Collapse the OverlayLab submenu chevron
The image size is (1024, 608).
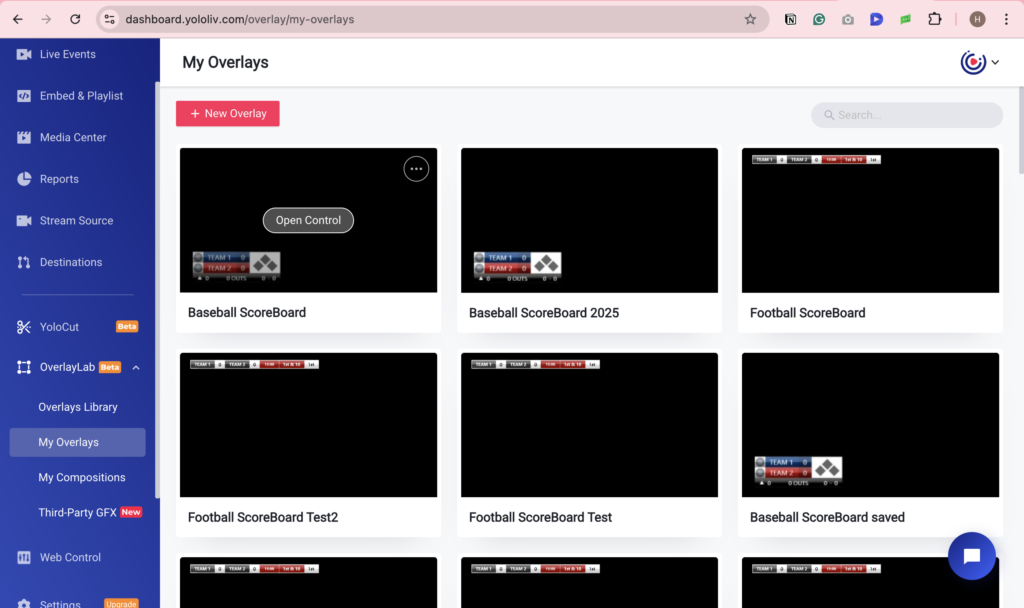point(136,368)
